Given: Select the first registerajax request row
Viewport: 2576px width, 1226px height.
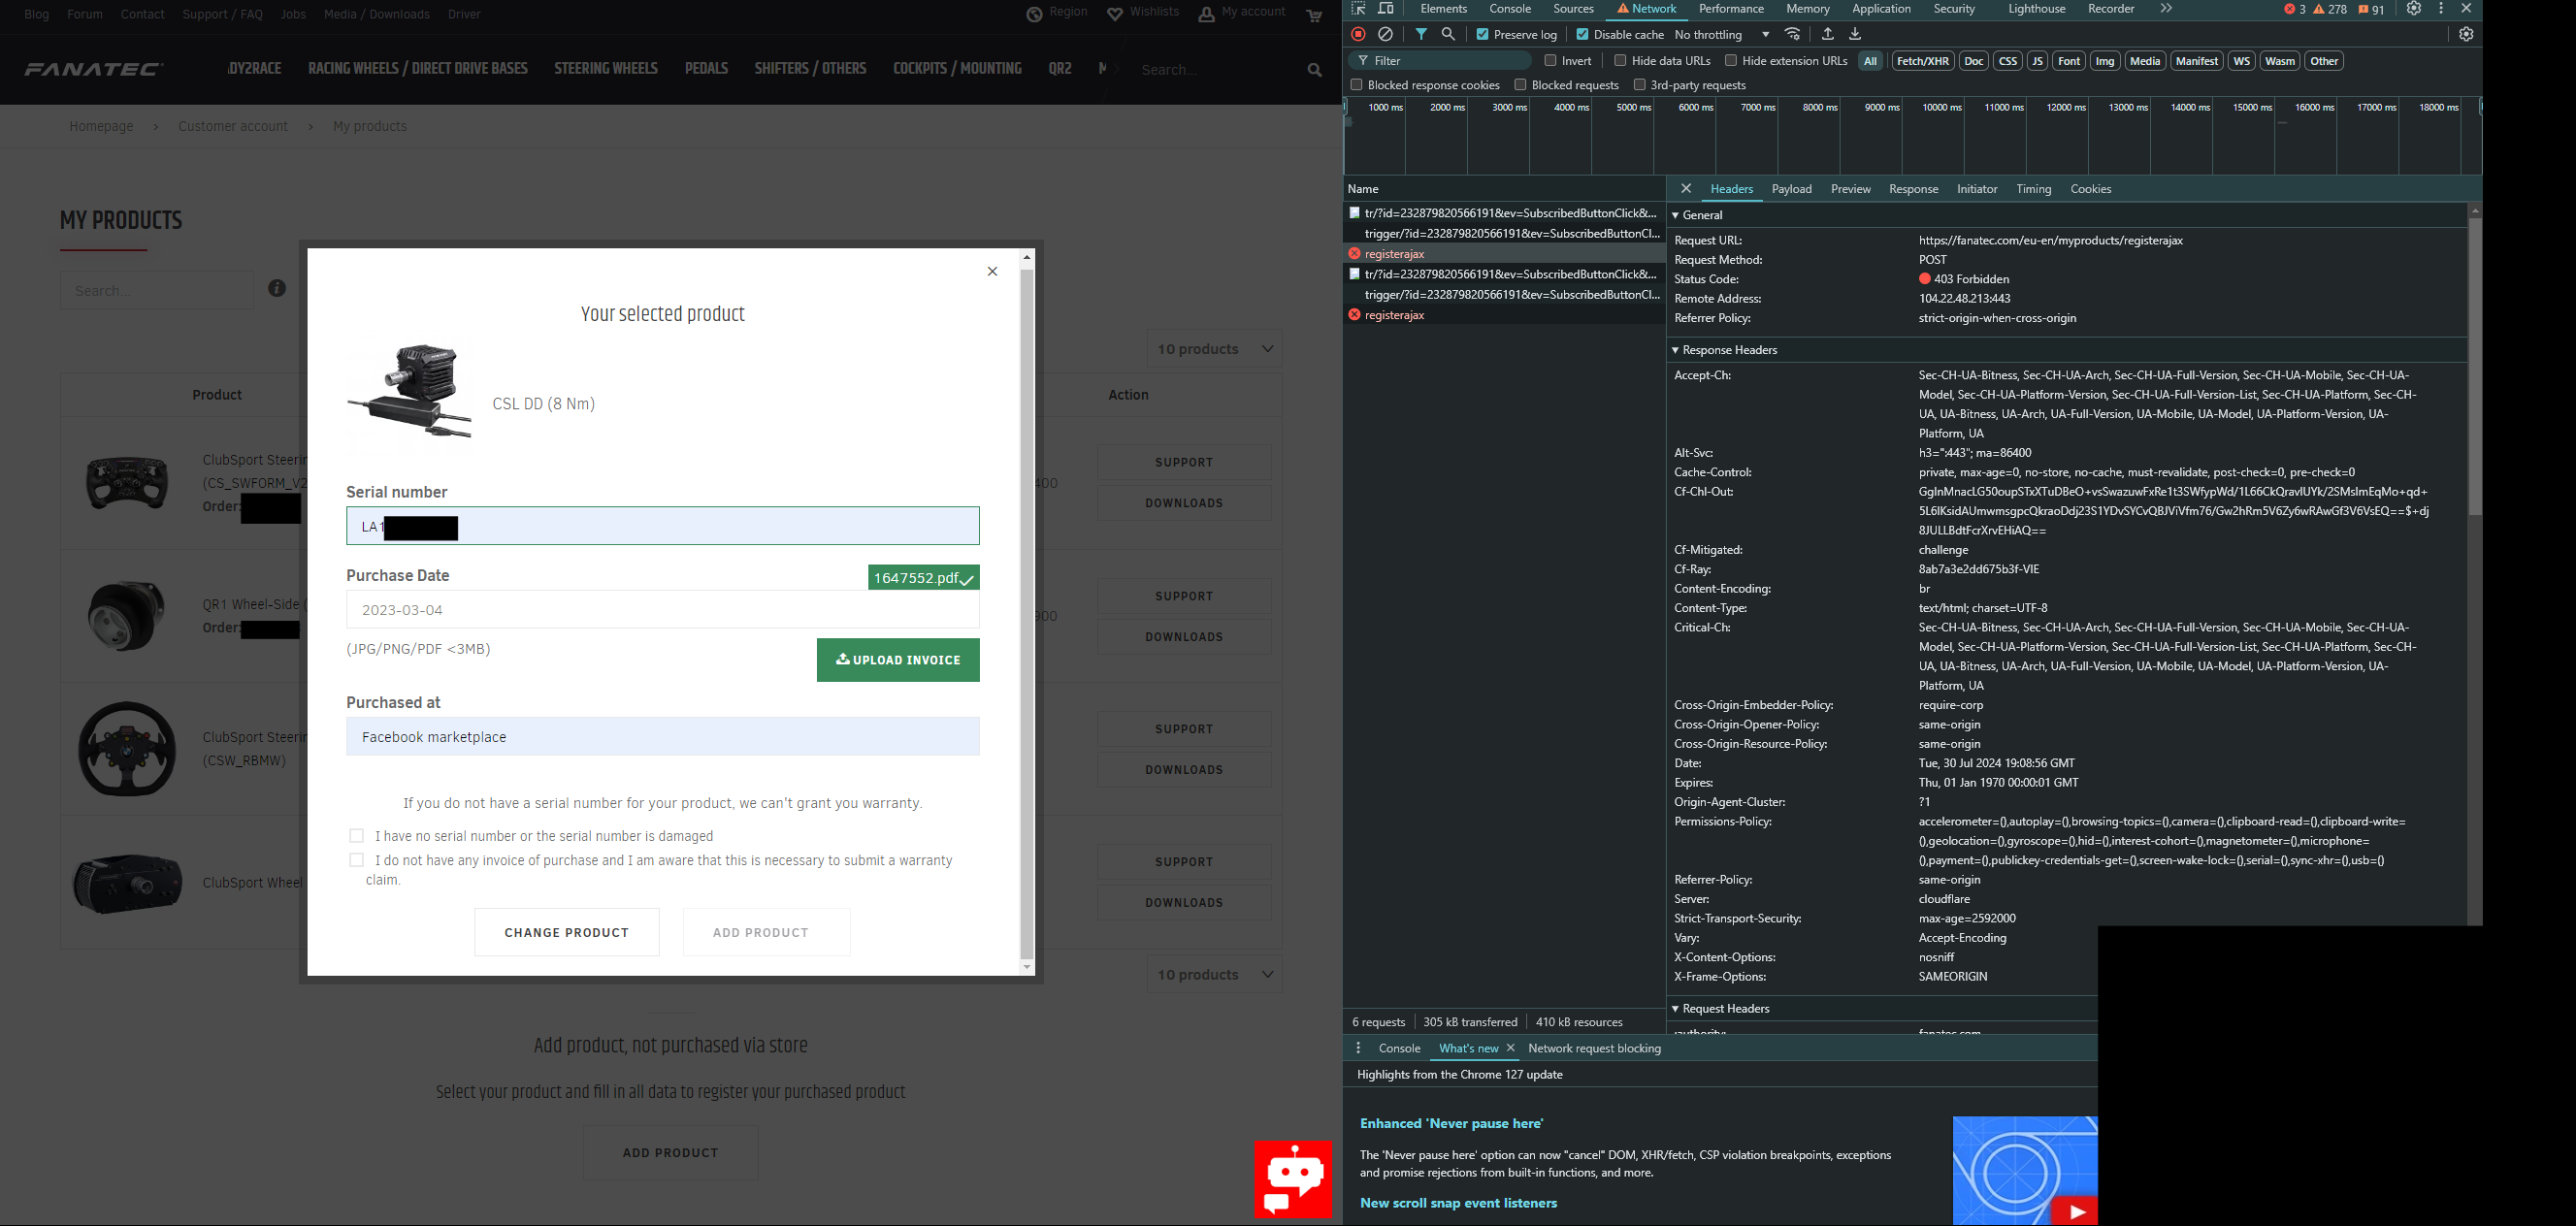Looking at the screenshot, I should (1503, 254).
